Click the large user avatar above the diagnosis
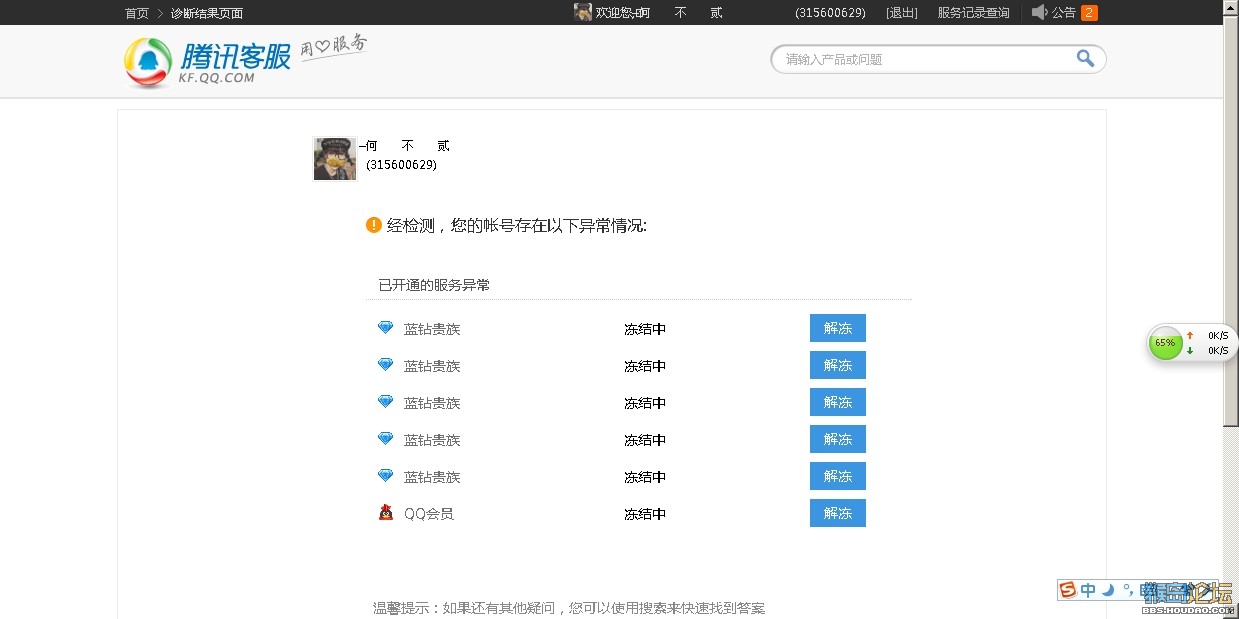This screenshot has height=619, width=1239. tap(335, 159)
